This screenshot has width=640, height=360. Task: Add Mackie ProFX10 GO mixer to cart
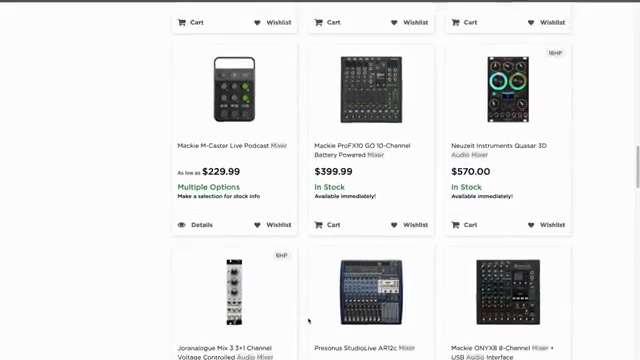click(327, 225)
